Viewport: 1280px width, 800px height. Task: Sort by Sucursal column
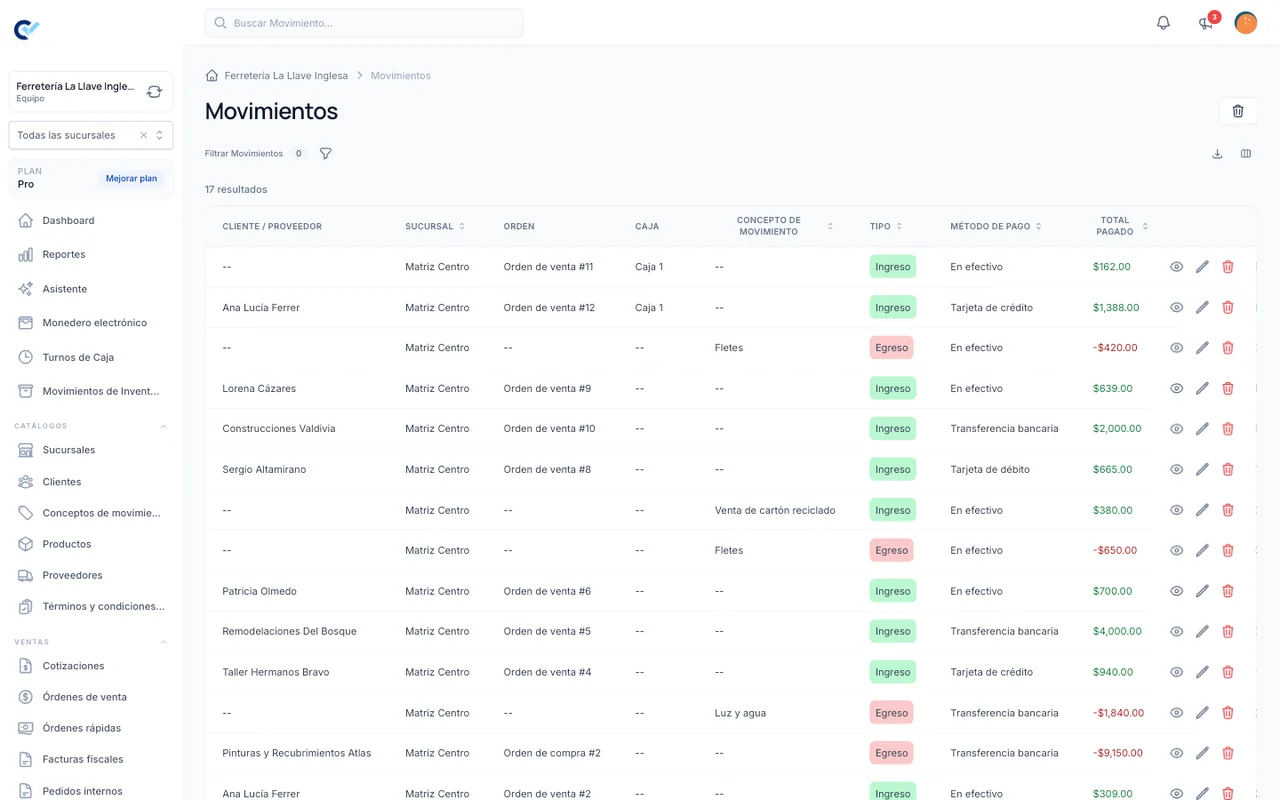pyautogui.click(x=435, y=227)
